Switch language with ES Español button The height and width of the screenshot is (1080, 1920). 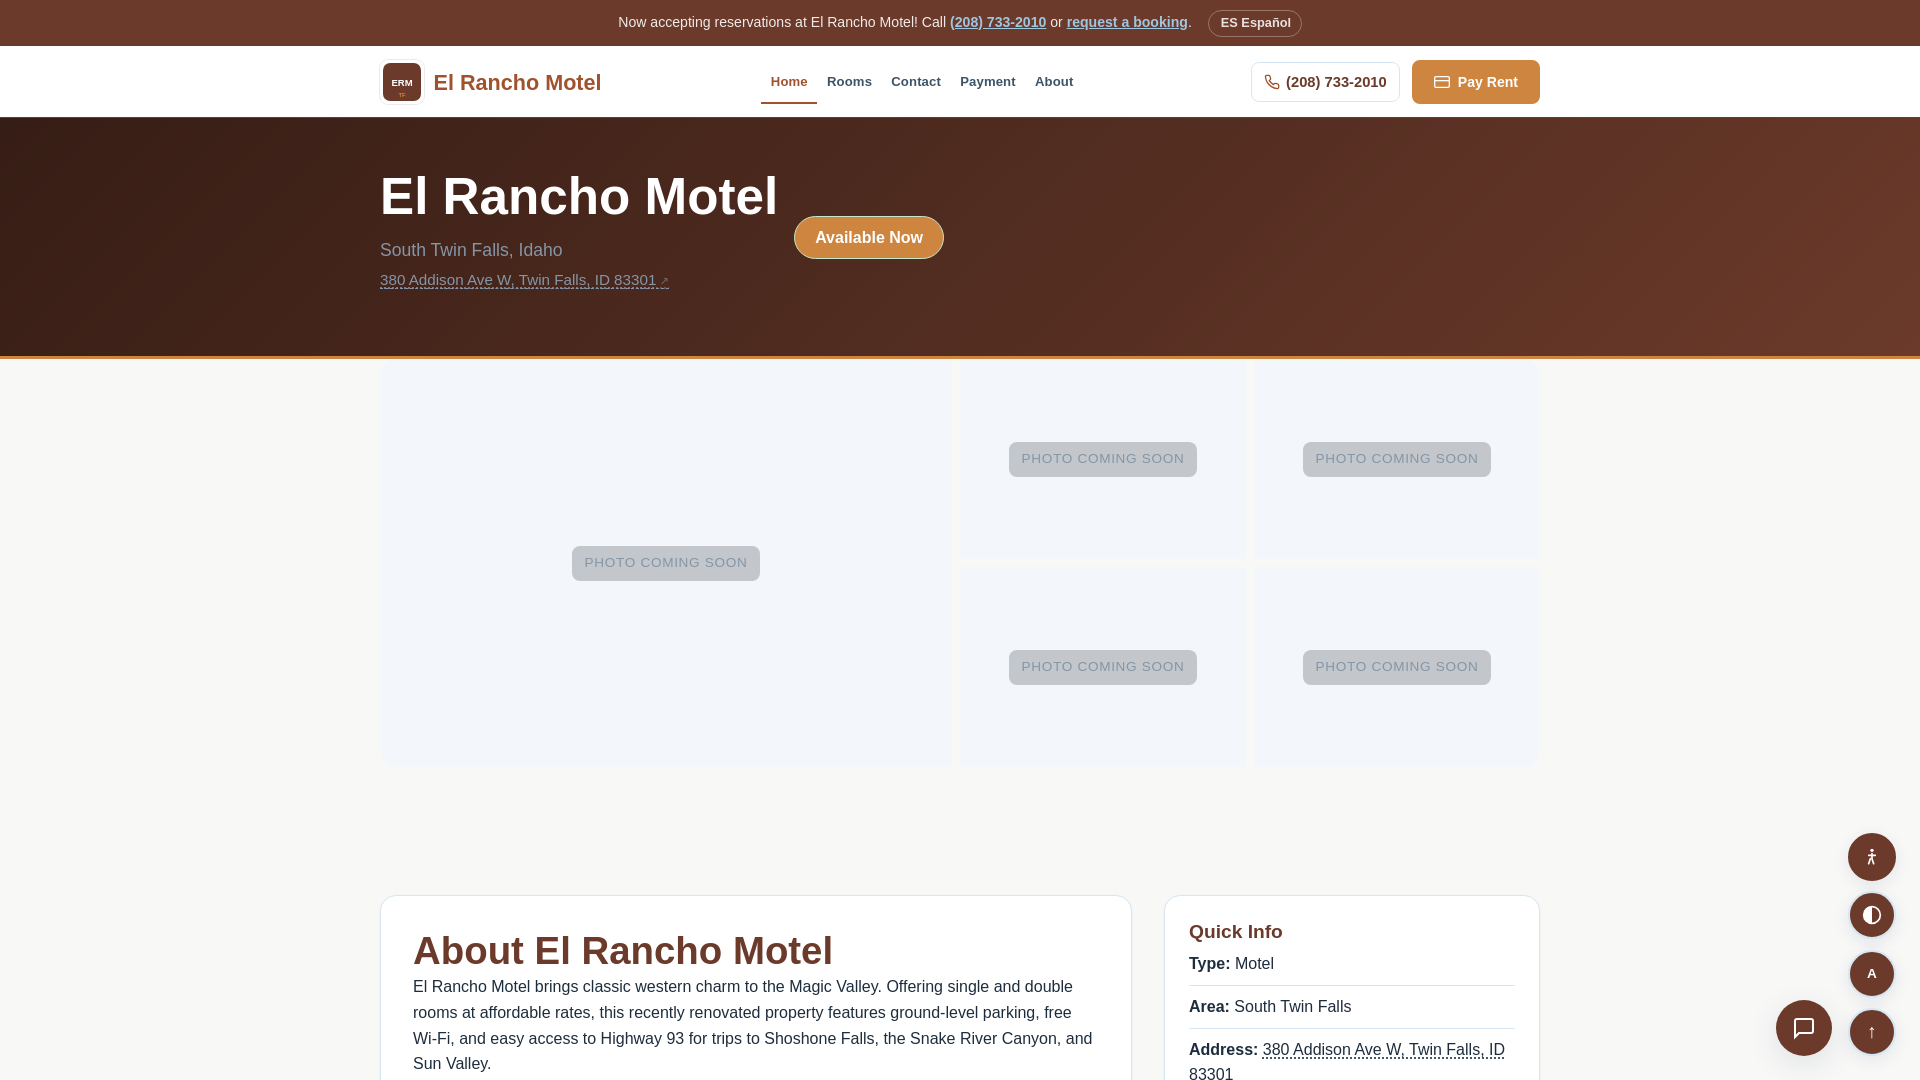(x=1254, y=23)
